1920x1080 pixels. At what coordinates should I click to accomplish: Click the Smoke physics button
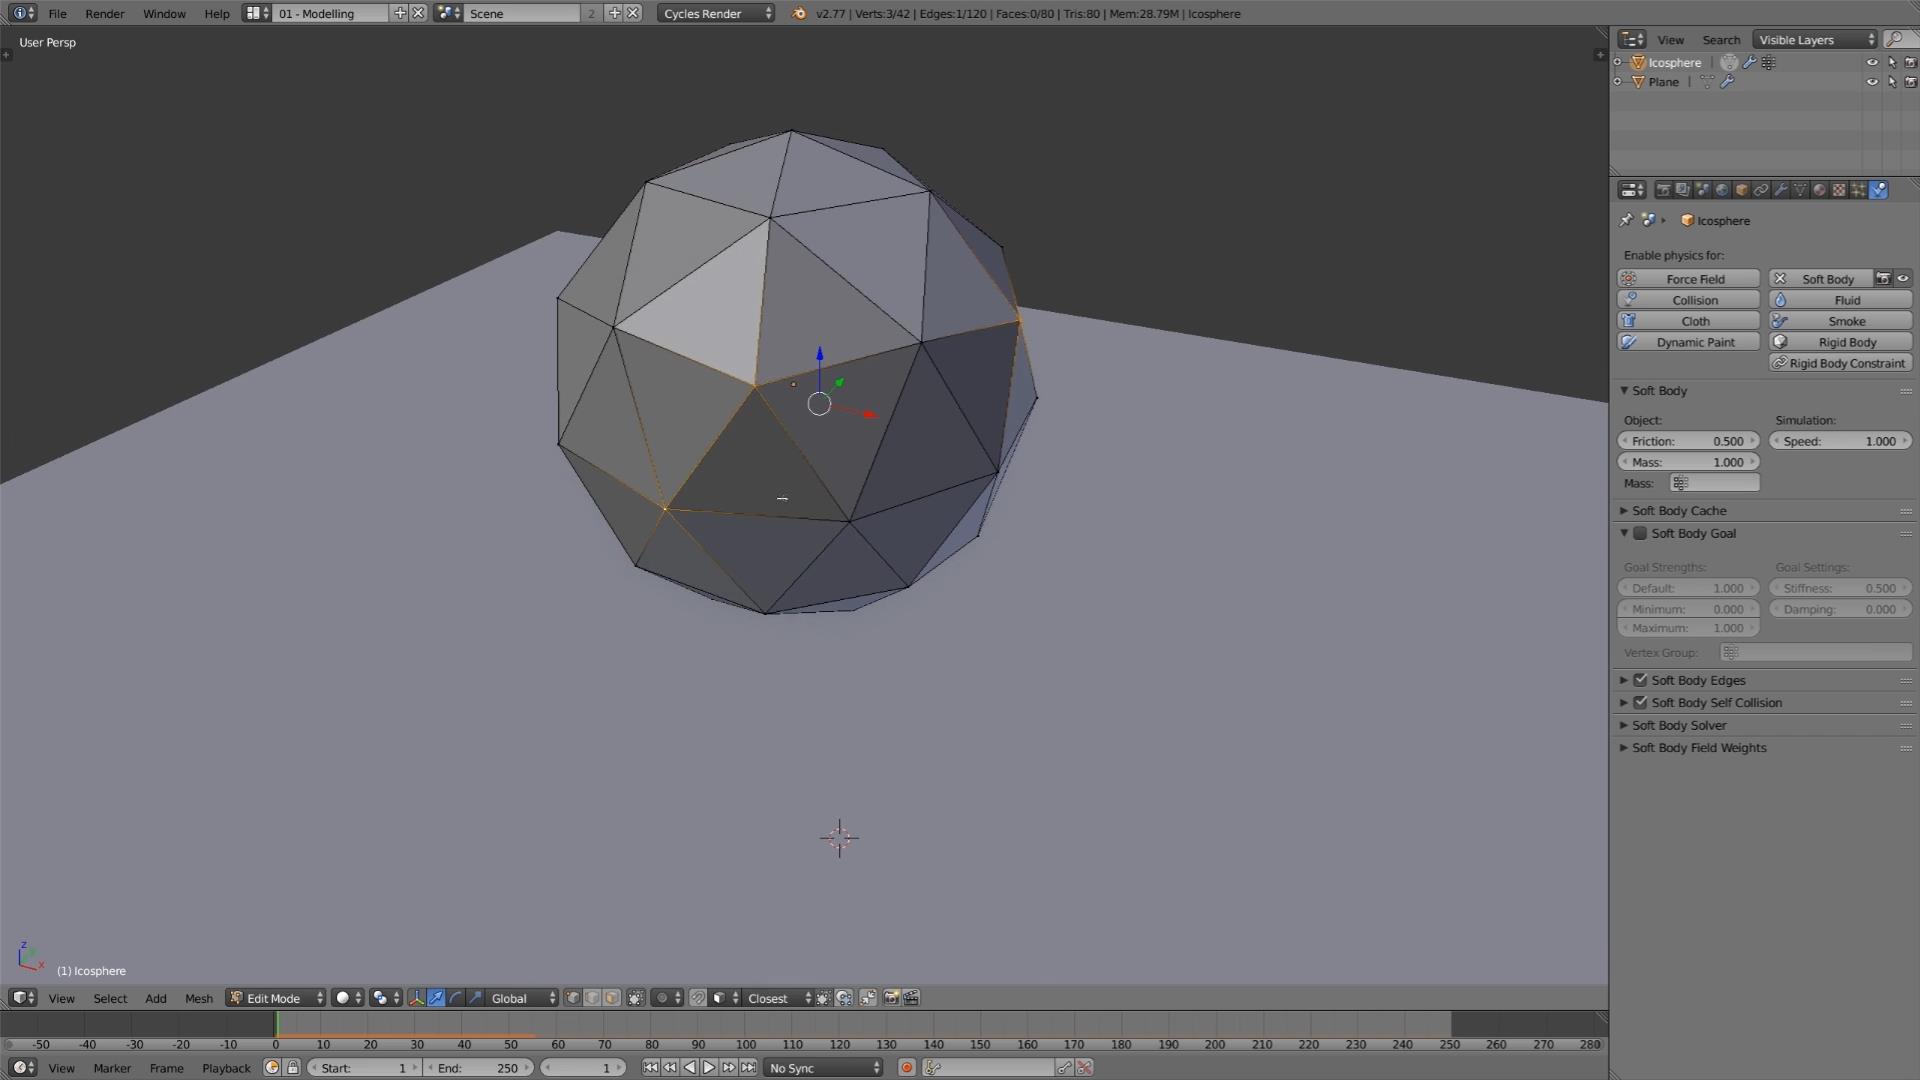(1840, 321)
